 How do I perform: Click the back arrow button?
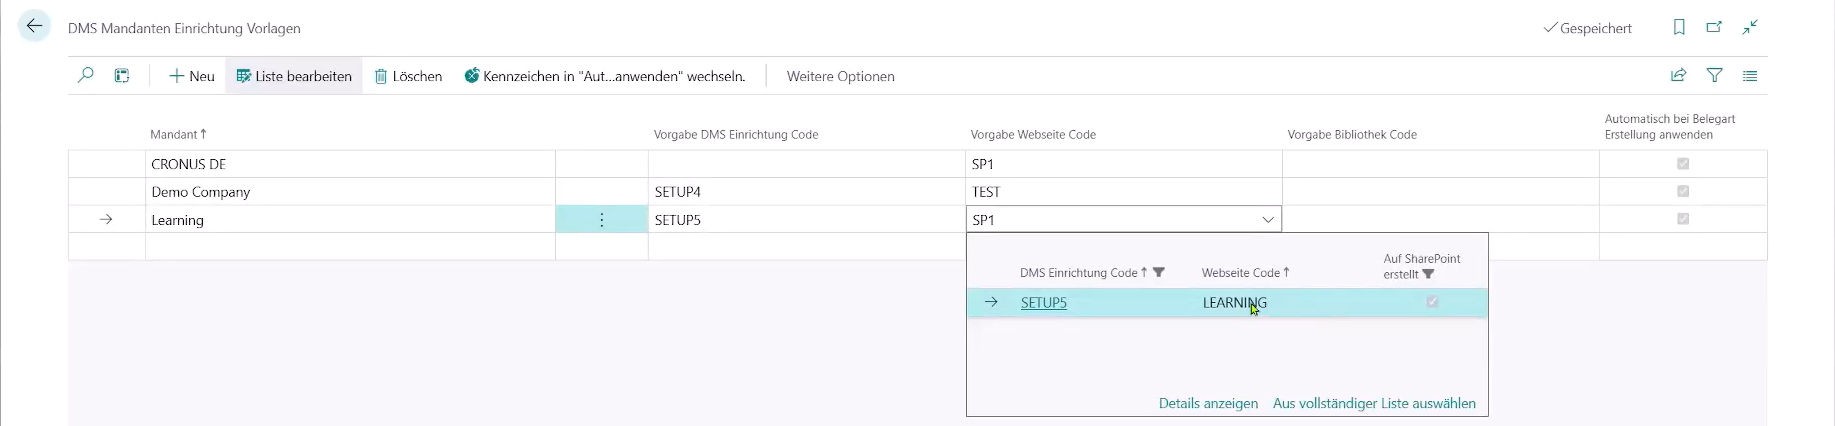pos(34,27)
